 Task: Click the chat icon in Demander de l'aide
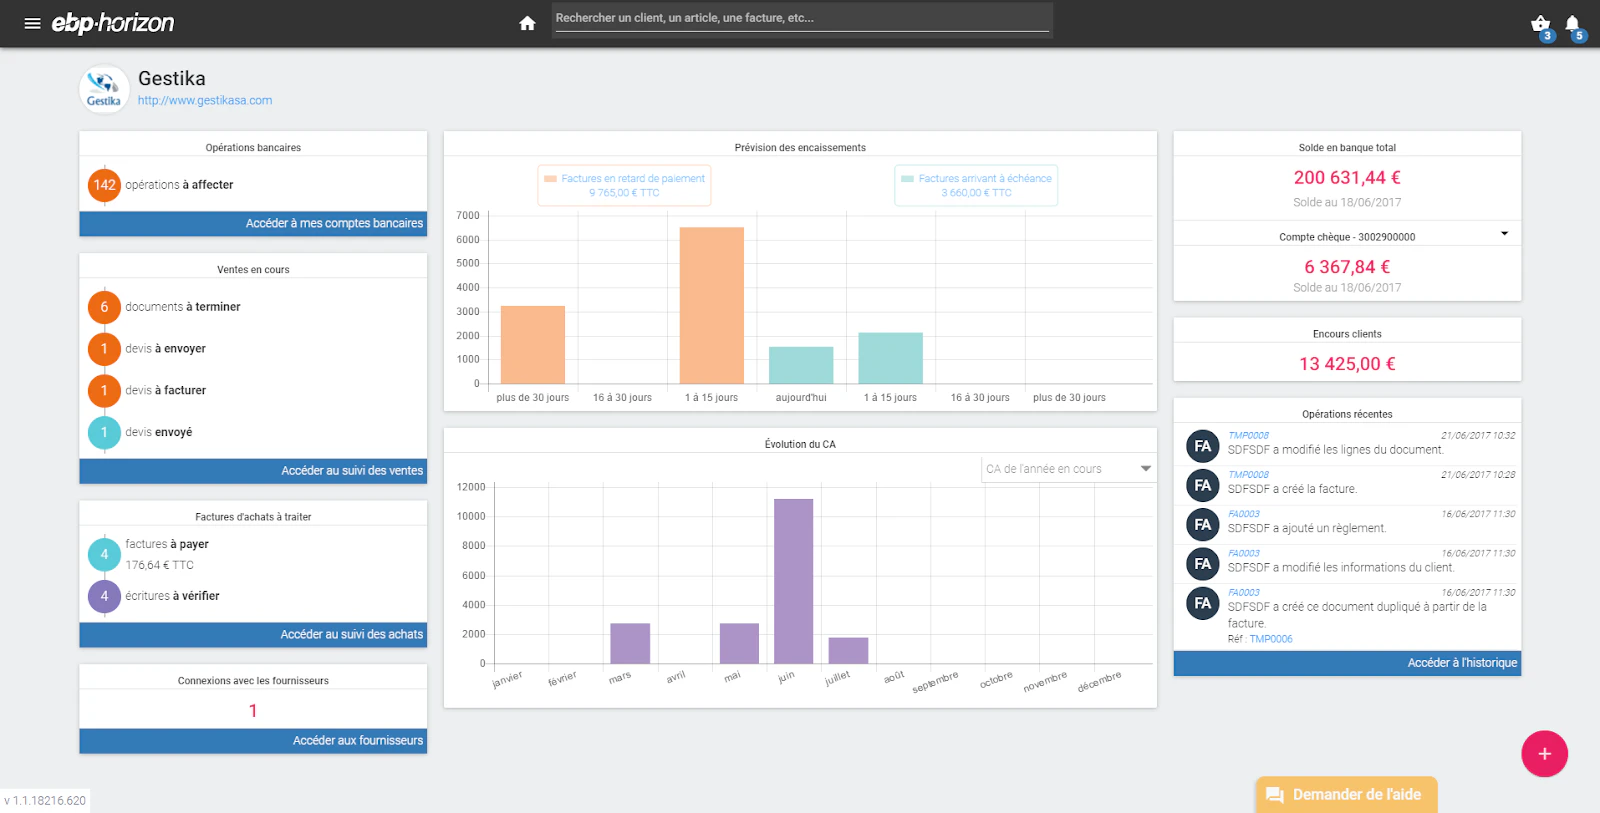[1274, 795]
